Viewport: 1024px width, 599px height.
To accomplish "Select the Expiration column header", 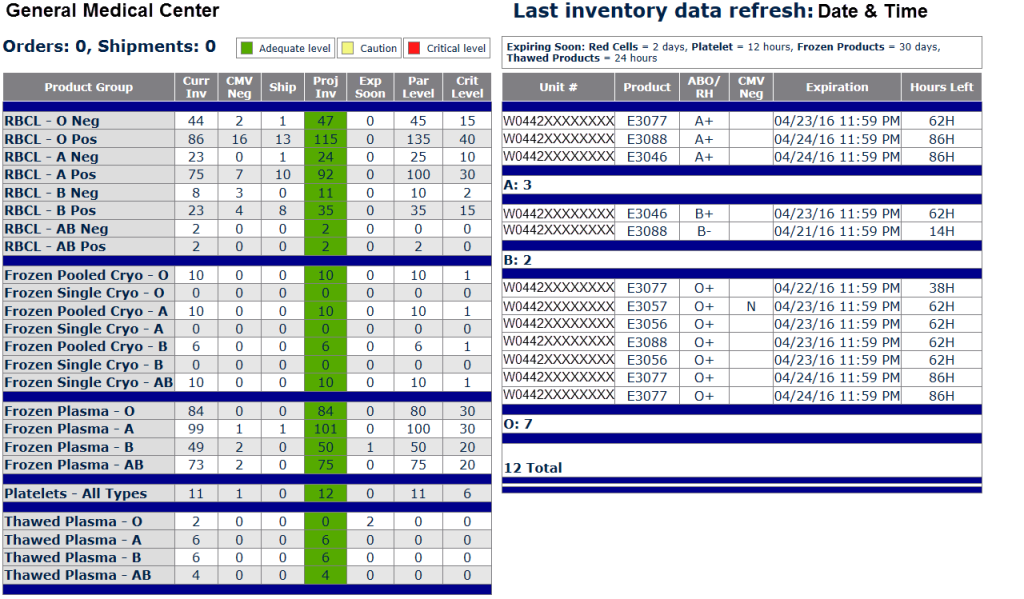I will click(x=837, y=87).
